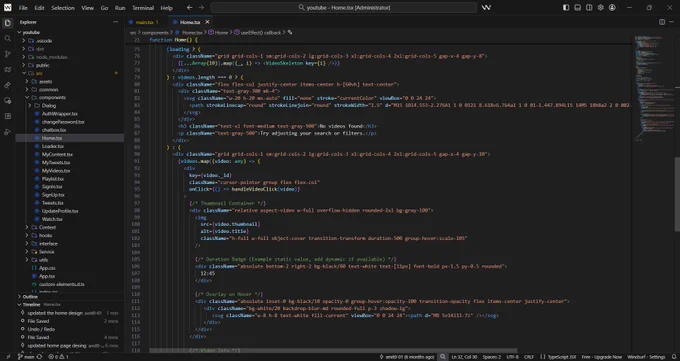
Task: Open UpdateProfile.tsx file
Action: [60, 211]
